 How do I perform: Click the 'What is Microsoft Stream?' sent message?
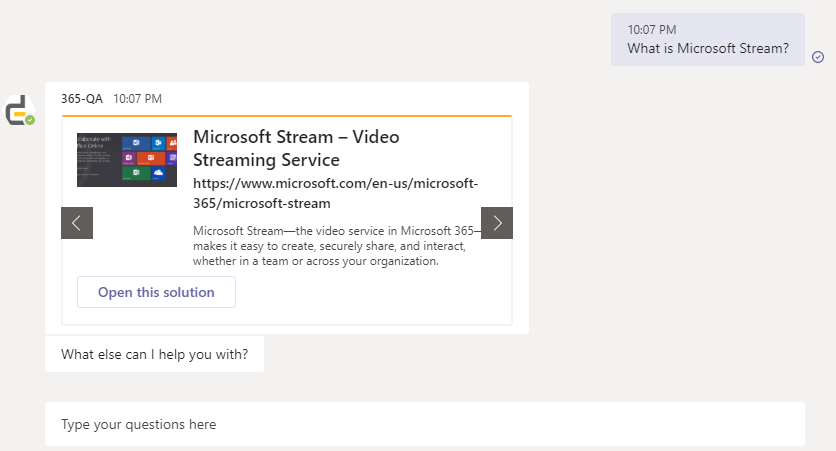point(708,39)
